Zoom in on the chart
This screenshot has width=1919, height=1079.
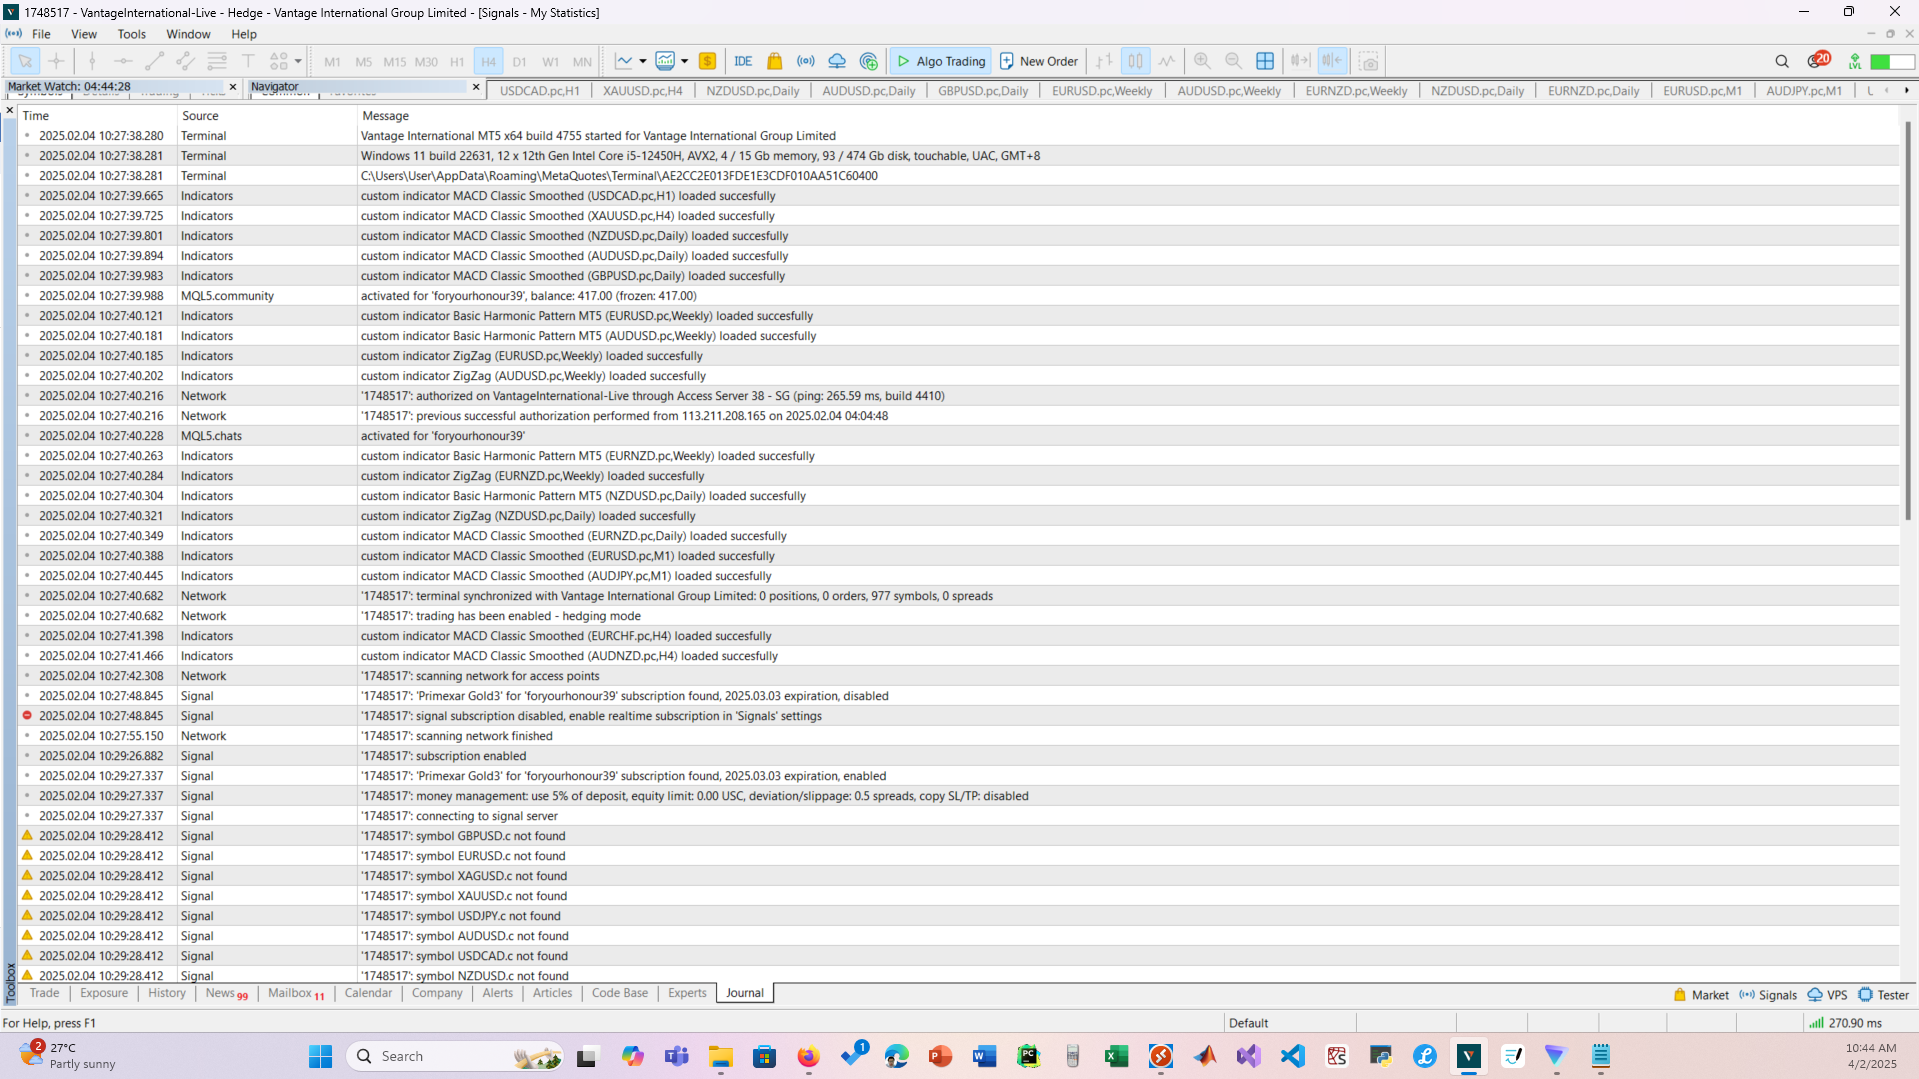1202,61
